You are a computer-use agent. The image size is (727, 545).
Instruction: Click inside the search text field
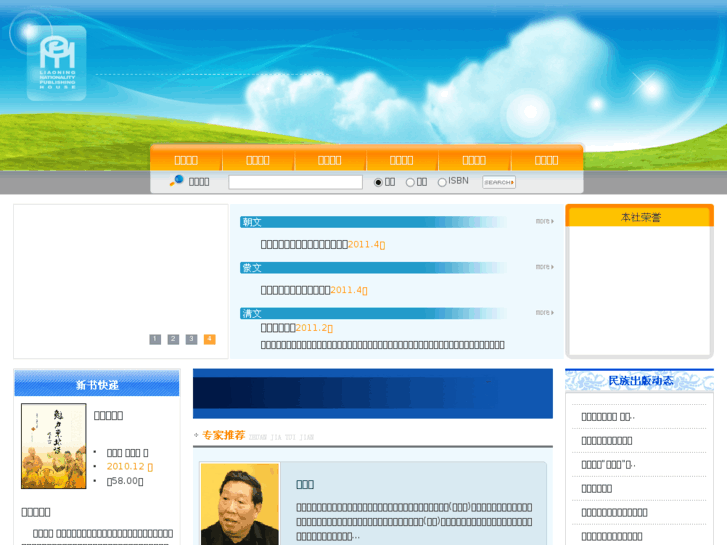pos(295,182)
